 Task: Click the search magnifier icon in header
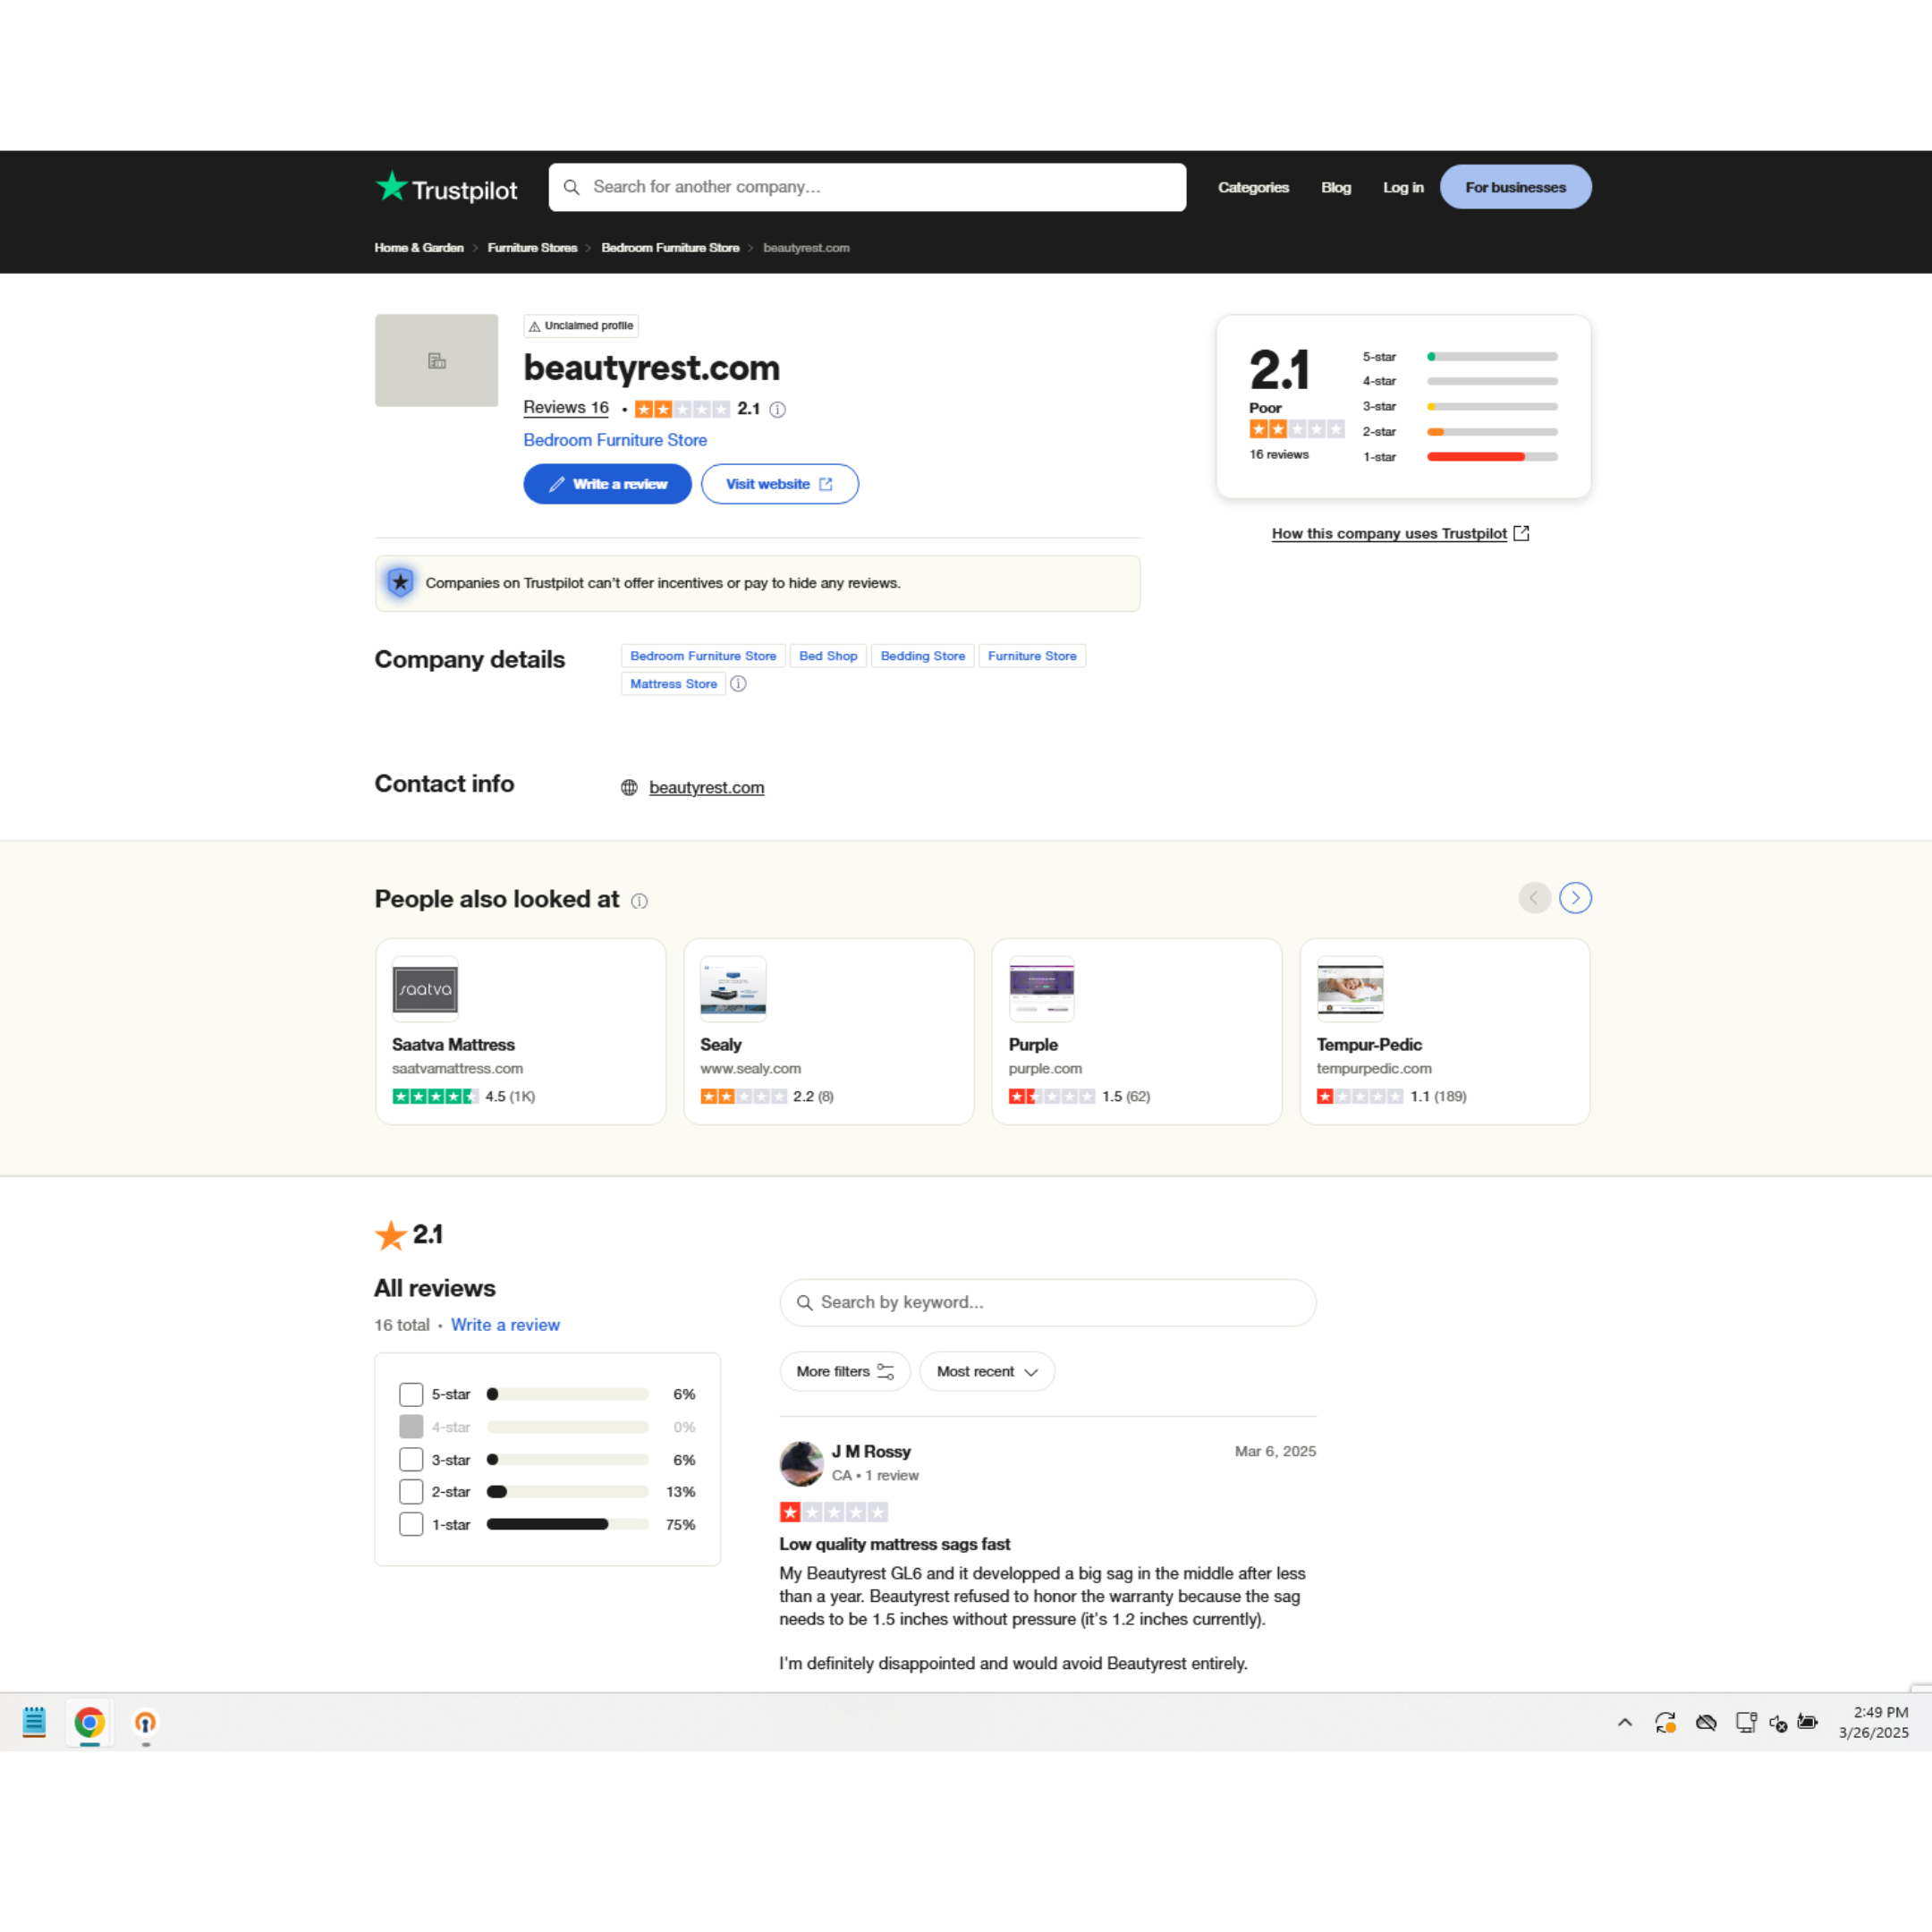(x=571, y=187)
